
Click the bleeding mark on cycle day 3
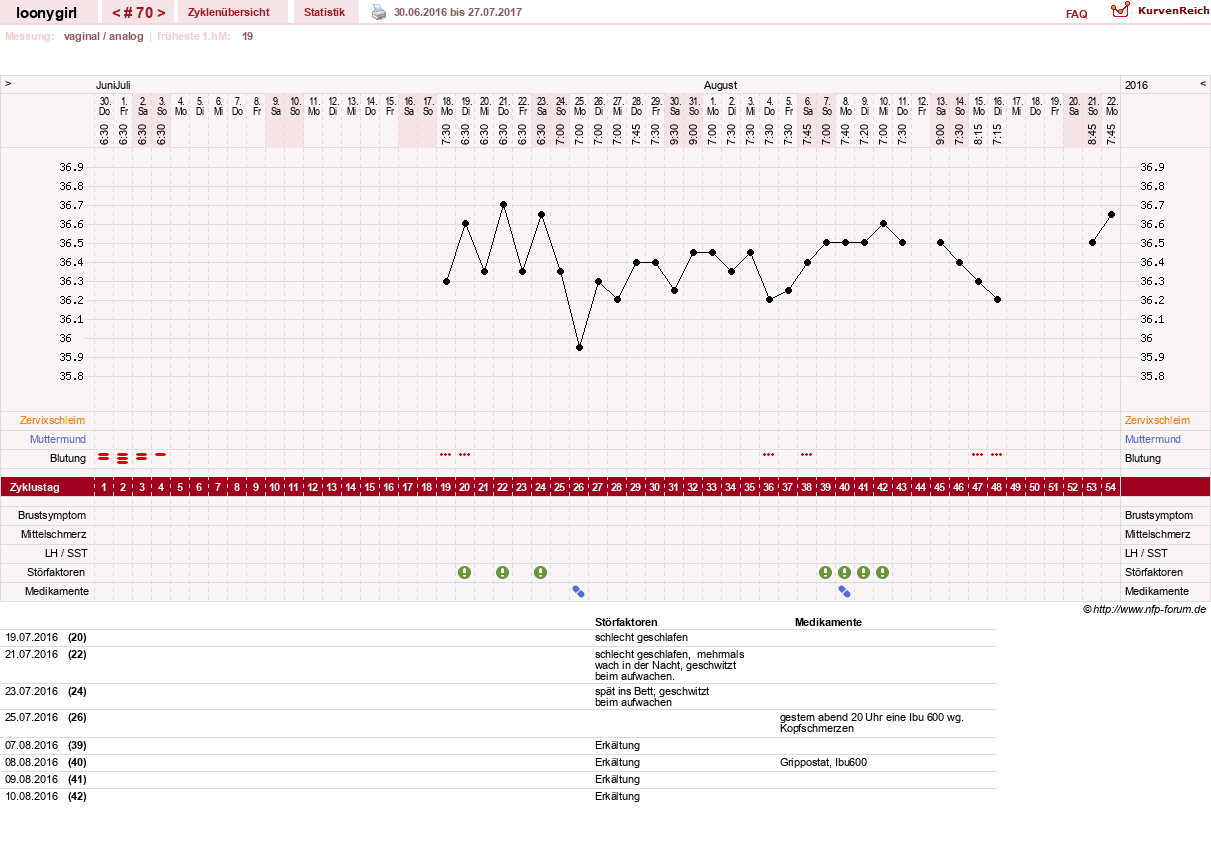click(142, 457)
